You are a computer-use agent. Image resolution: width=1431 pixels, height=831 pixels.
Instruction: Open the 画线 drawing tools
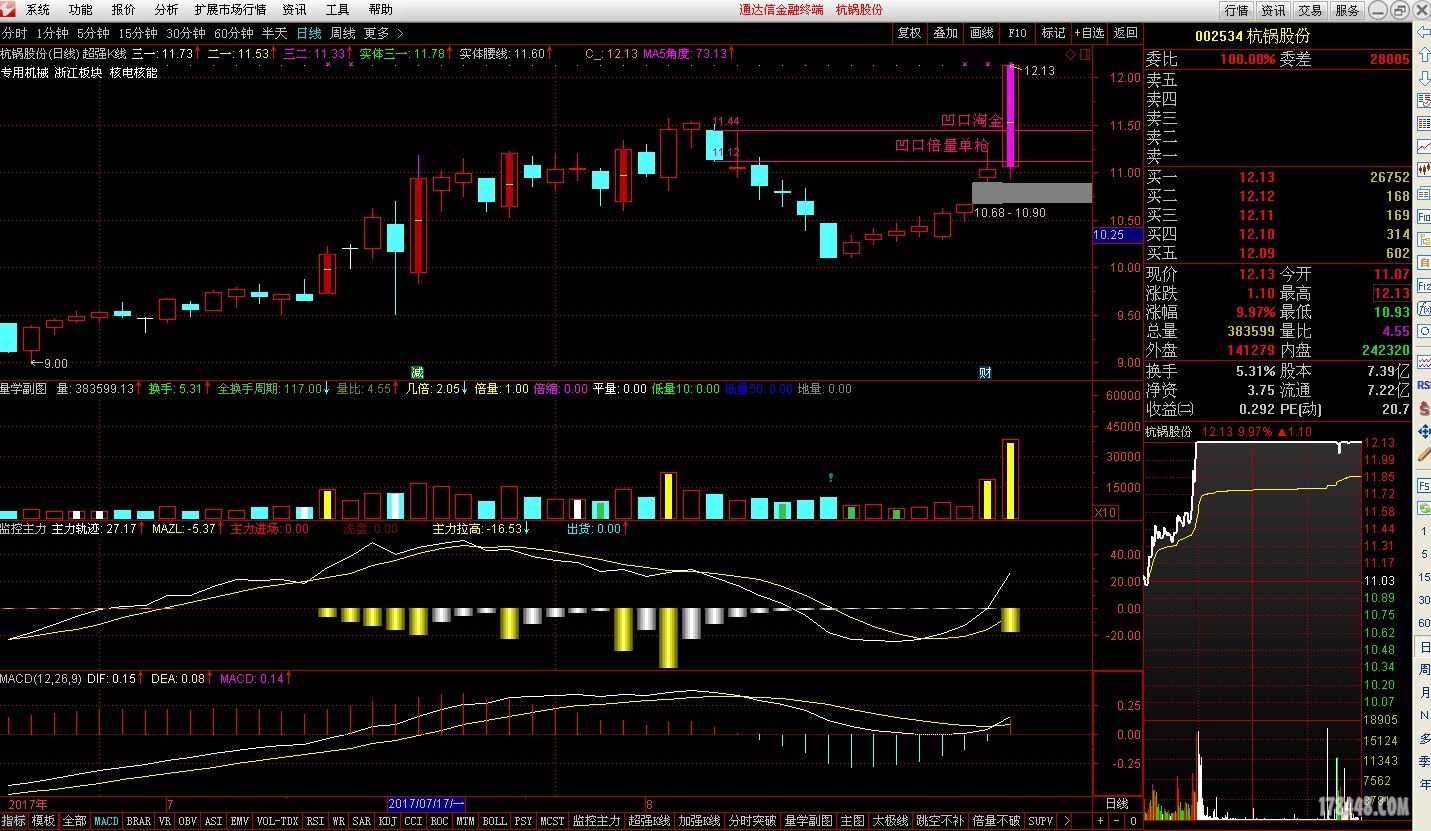pyautogui.click(x=981, y=33)
